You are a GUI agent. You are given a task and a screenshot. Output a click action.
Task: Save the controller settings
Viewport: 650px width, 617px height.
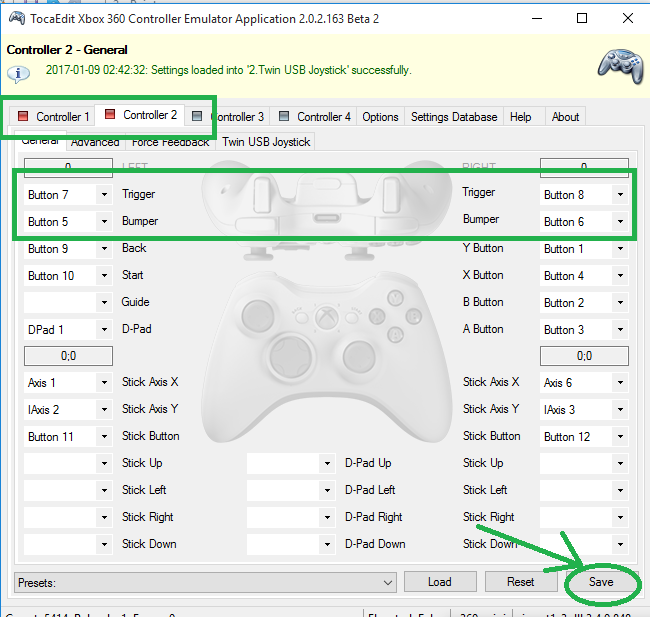(601, 582)
